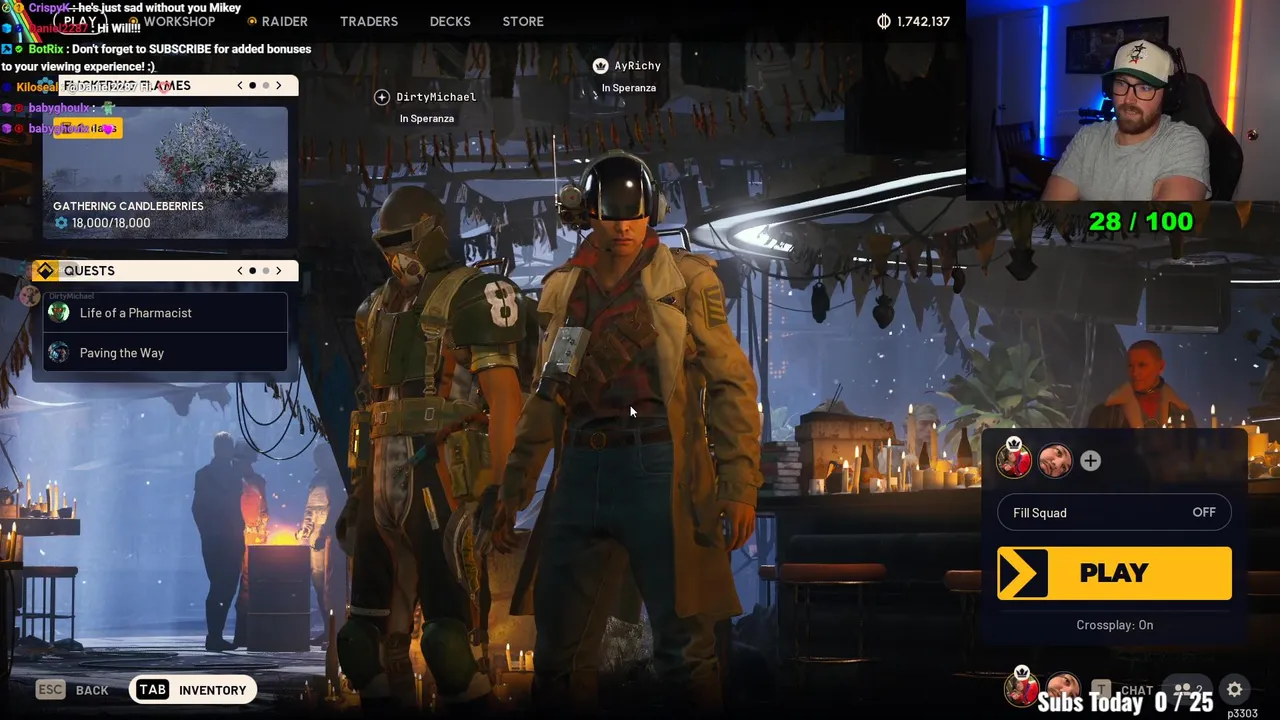Add a squad member with the plus button
This screenshot has height=720, width=1280.
[x=1090, y=461]
